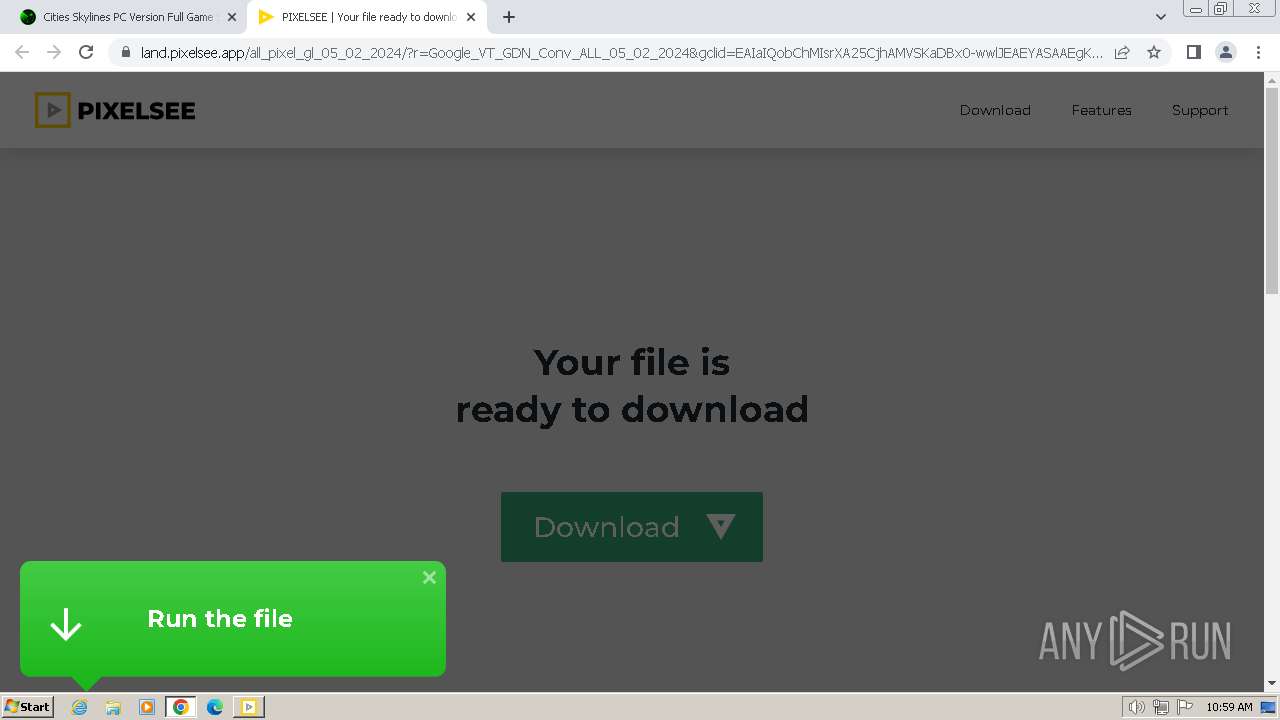Minimize the Chrome window

point(1195,8)
